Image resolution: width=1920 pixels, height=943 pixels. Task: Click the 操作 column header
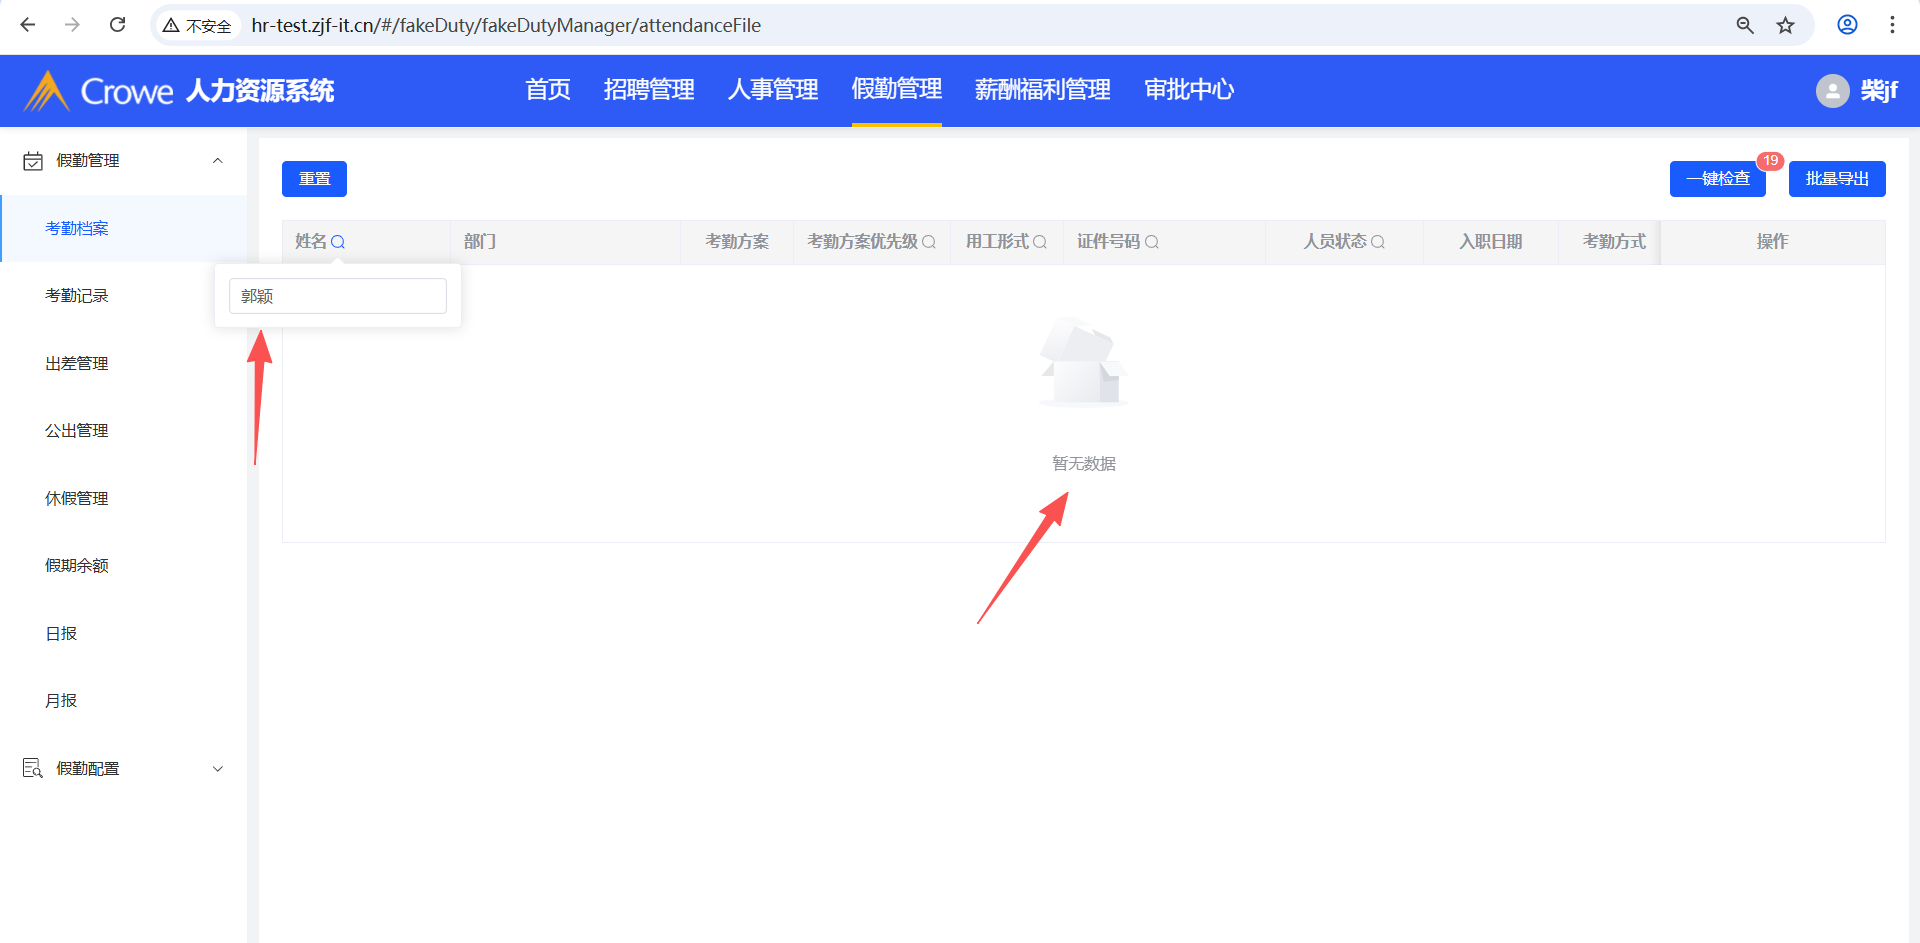coord(1772,242)
